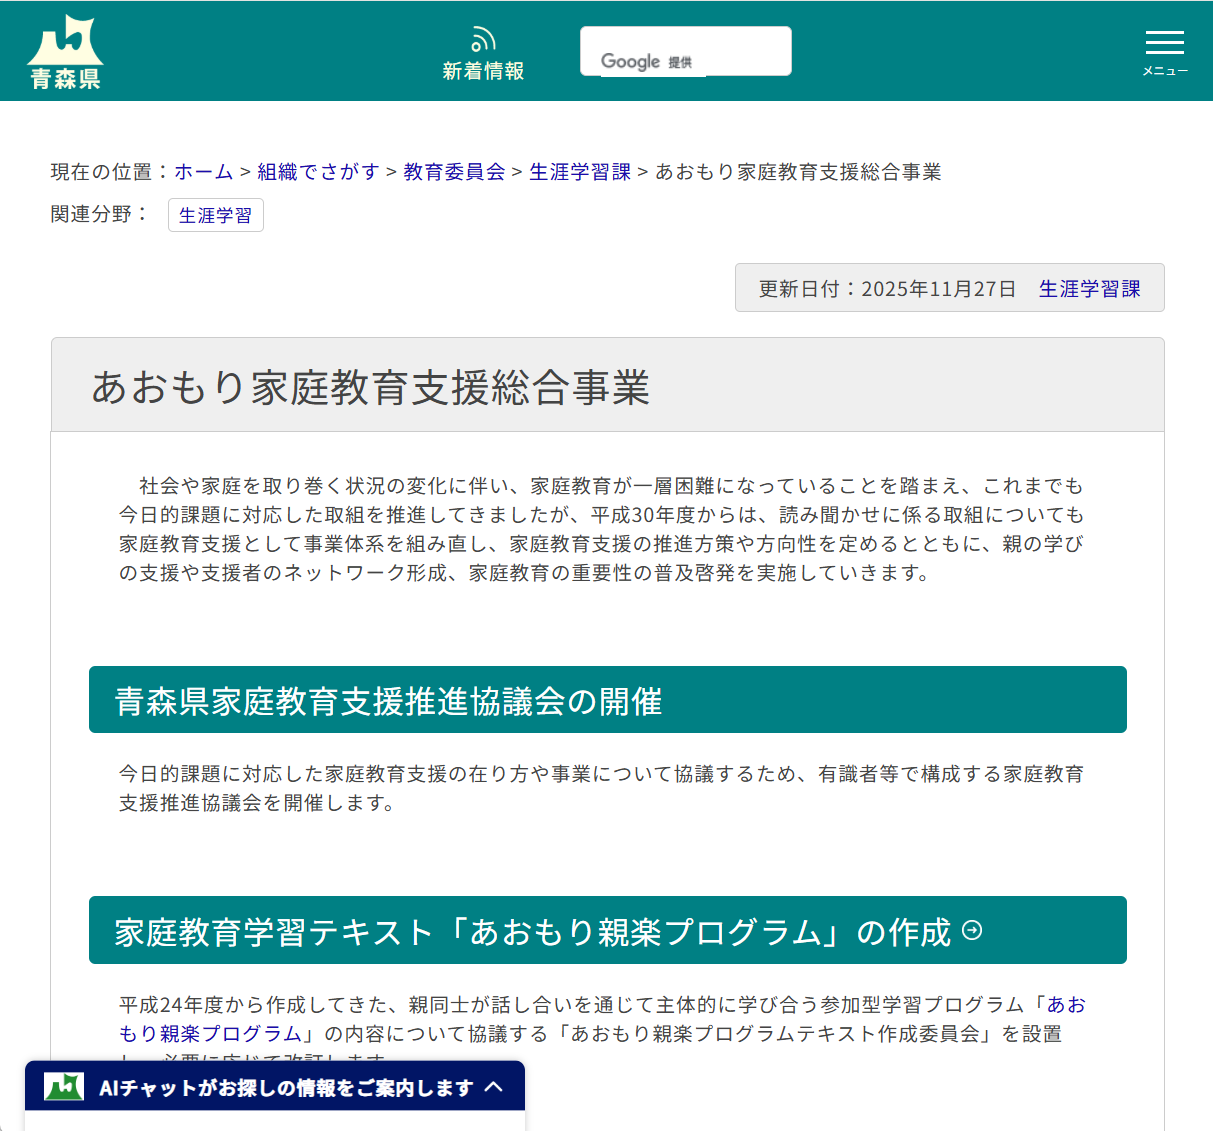Click the green castle icon in AI chat bar
Image resolution: width=1213 pixels, height=1131 pixels.
pyautogui.click(x=62, y=1086)
